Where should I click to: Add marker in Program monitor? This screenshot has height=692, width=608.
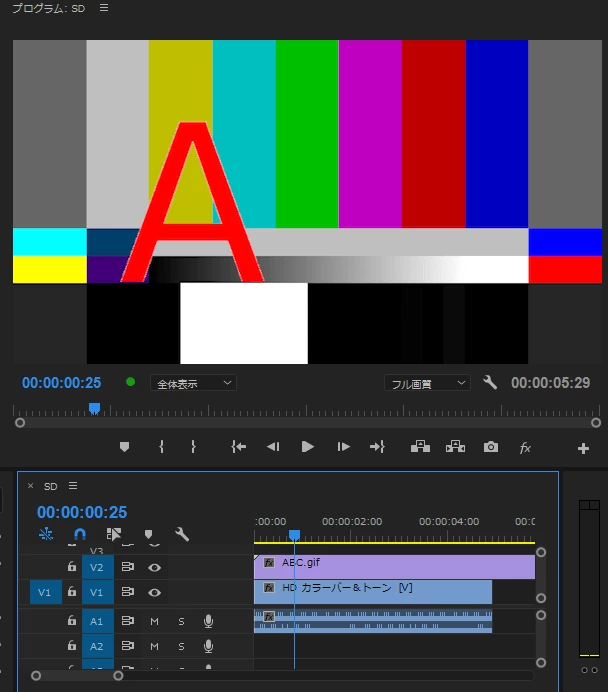click(x=124, y=447)
